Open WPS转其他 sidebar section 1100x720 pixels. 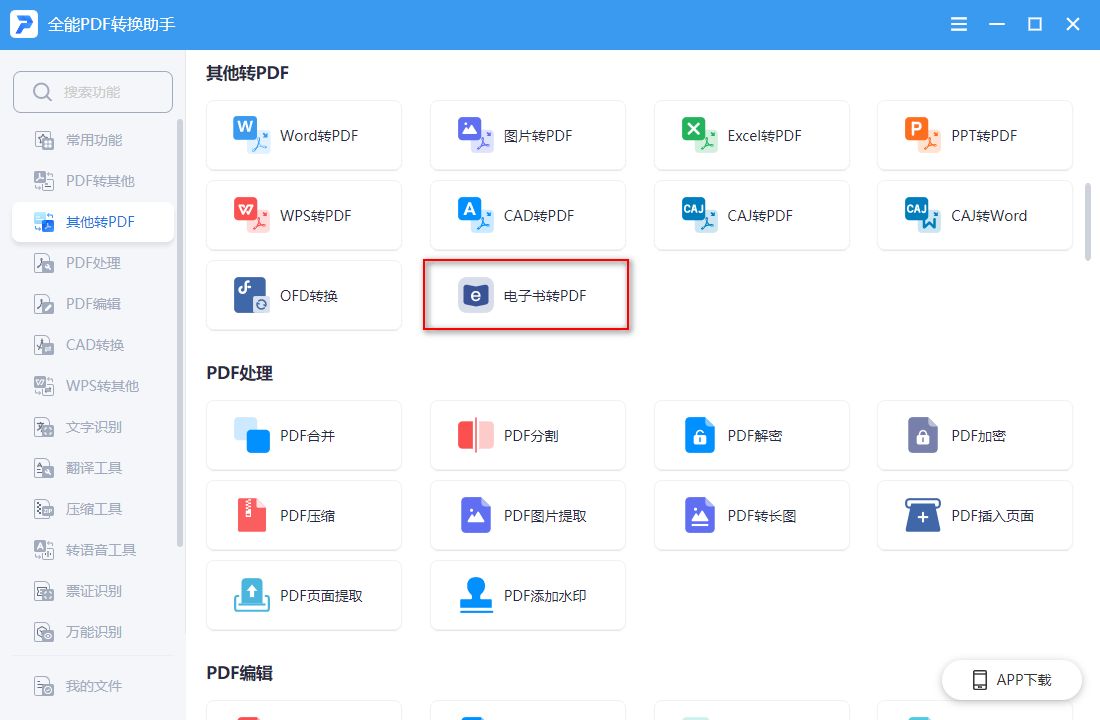(93, 386)
